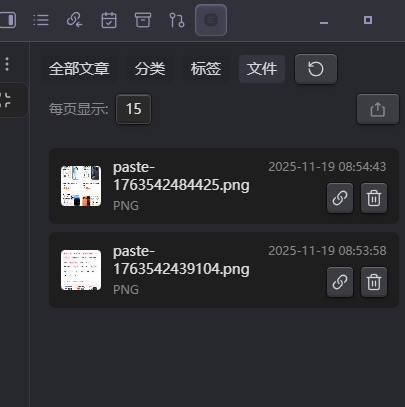Screen dimensions: 405x407
Task: Open the git branch icon
Action: pyautogui.click(x=177, y=20)
